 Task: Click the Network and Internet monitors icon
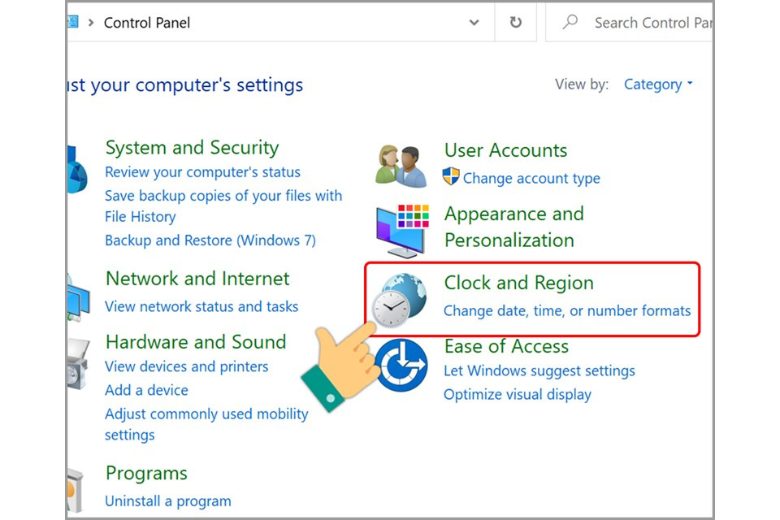tap(77, 298)
